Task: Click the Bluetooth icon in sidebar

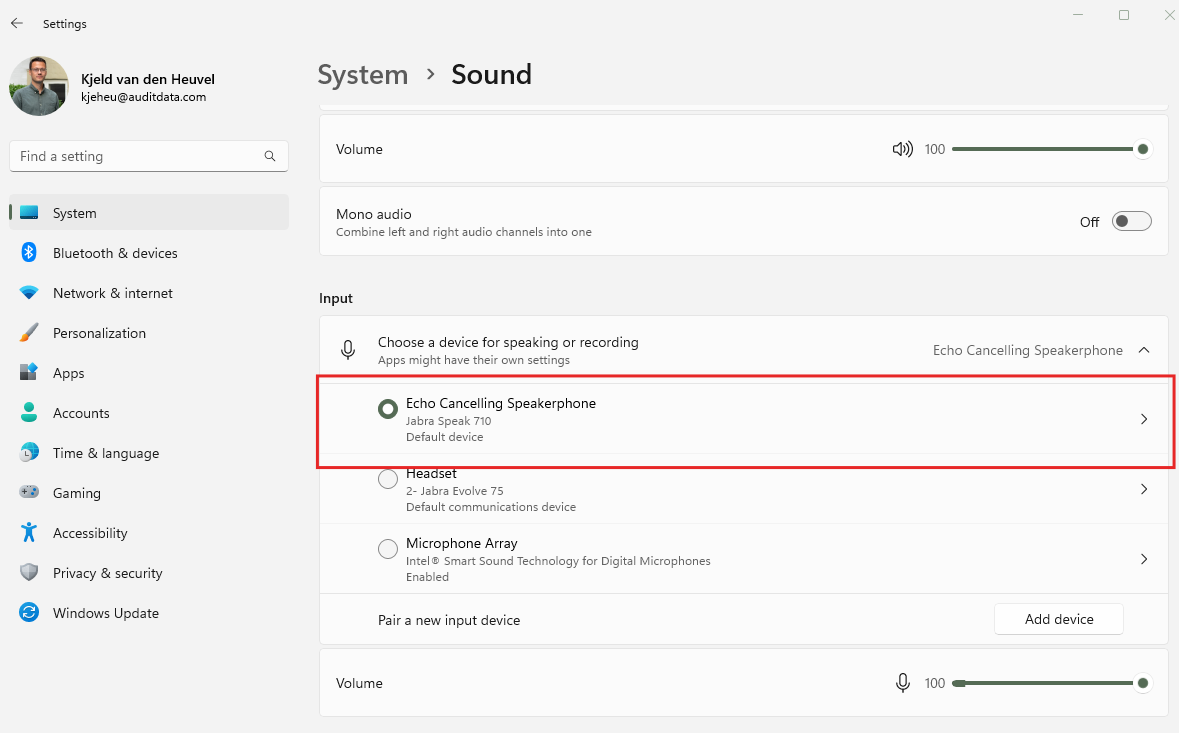Action: tap(29, 253)
